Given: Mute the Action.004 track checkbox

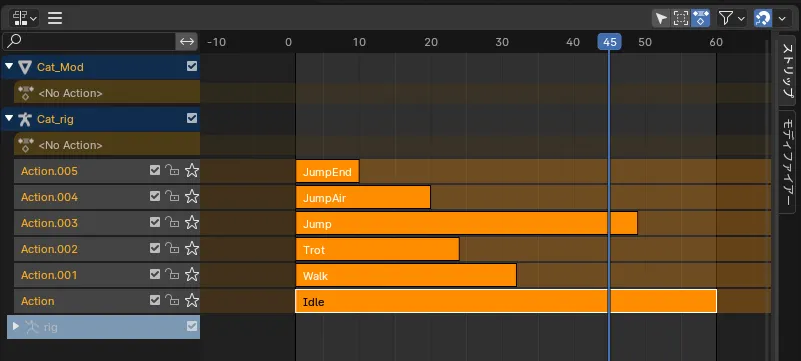Looking at the screenshot, I should click(x=155, y=196).
